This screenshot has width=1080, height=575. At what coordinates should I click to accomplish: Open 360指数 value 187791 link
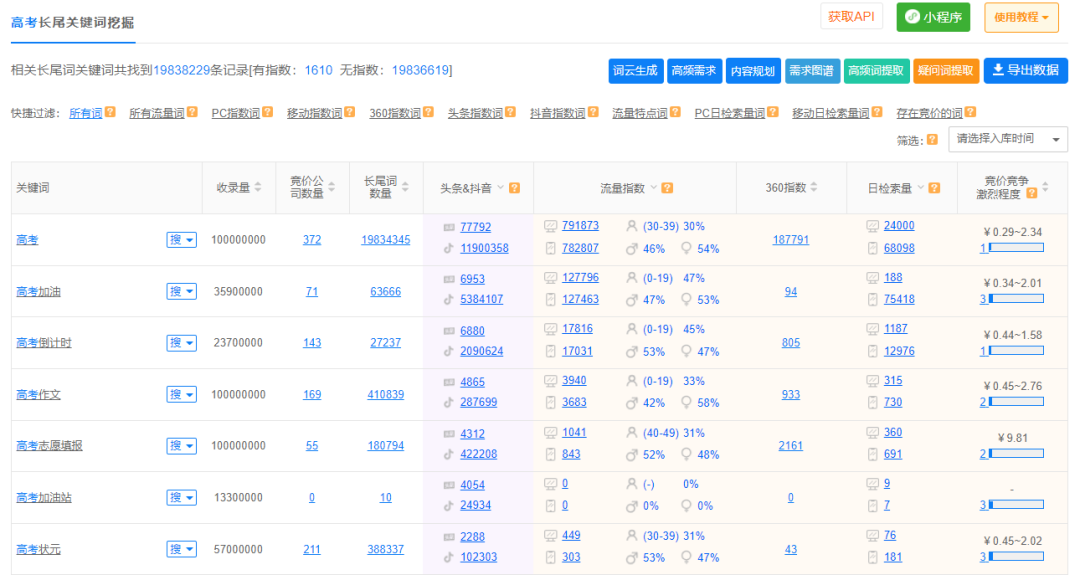coord(791,240)
